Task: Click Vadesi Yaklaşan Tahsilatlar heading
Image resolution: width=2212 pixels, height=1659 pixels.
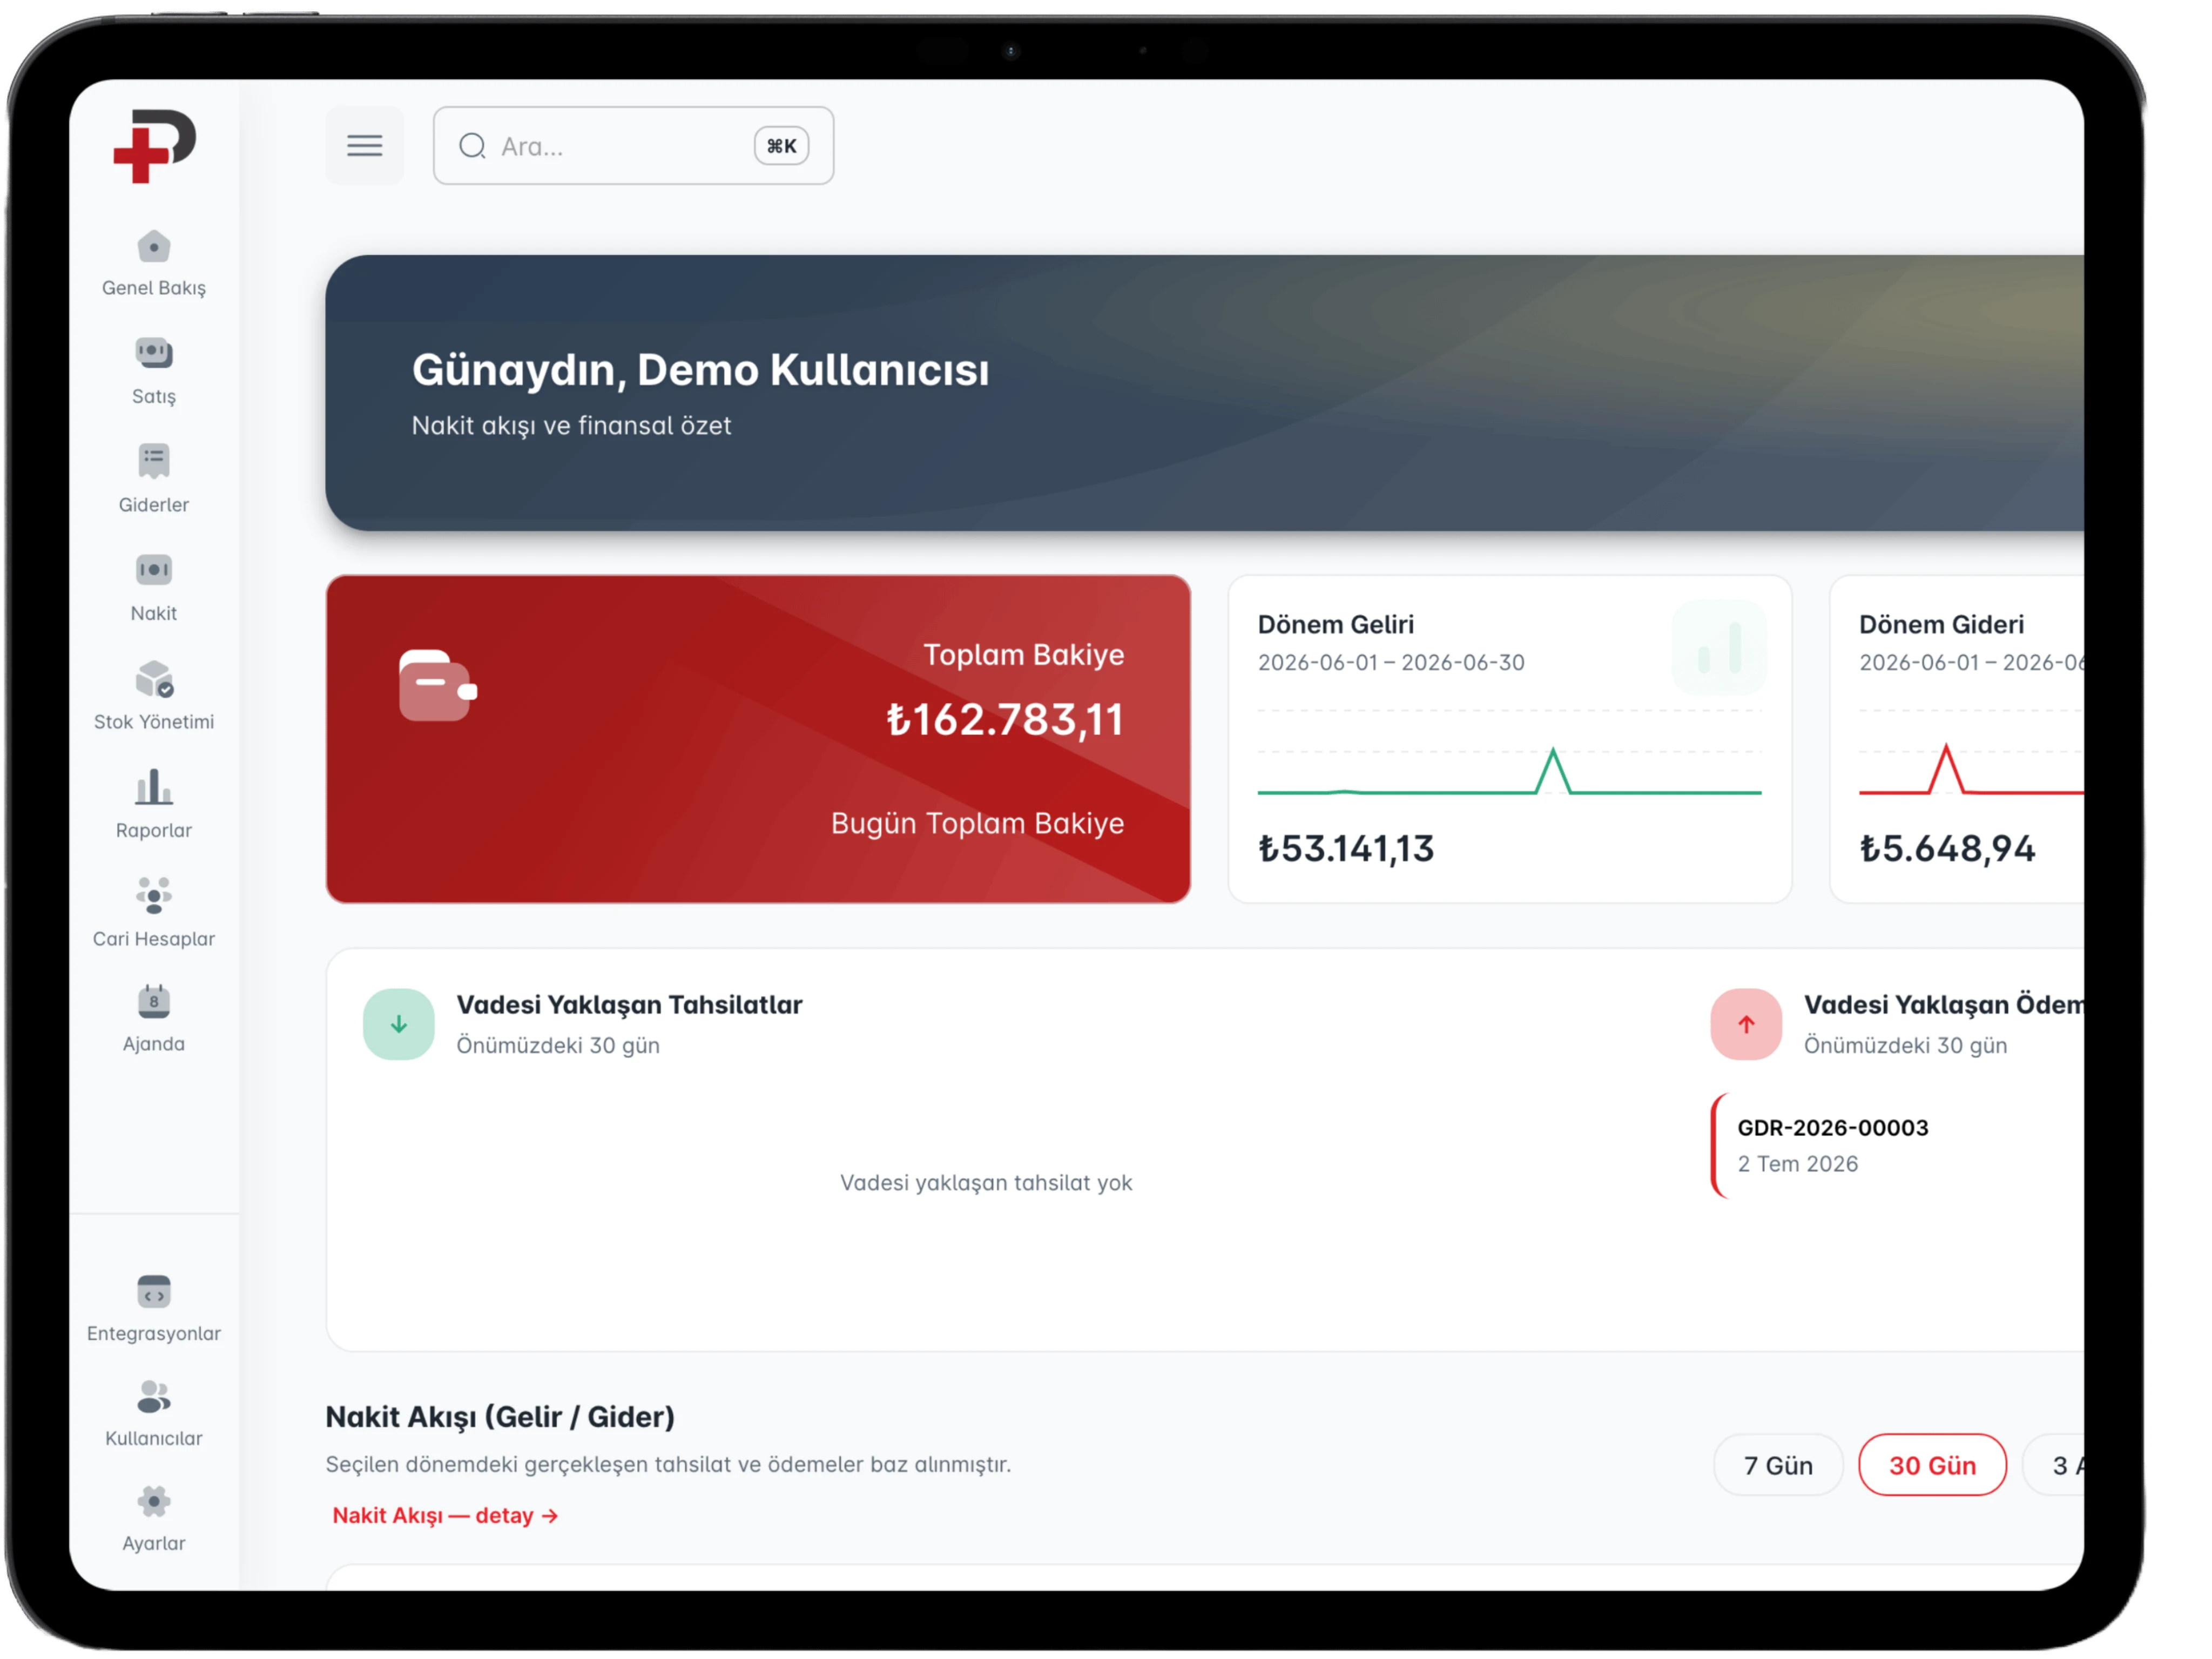Action: (630, 1004)
